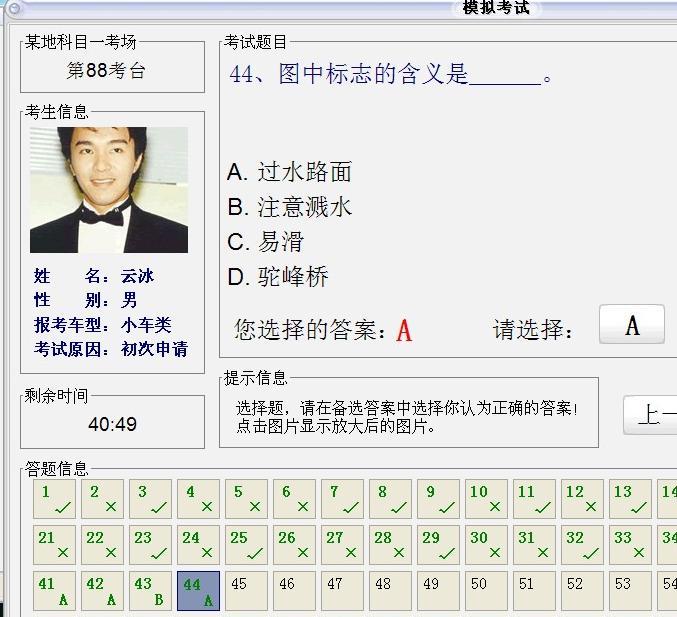
Task: Click the candidate photo thumbnail
Action: (x=109, y=190)
